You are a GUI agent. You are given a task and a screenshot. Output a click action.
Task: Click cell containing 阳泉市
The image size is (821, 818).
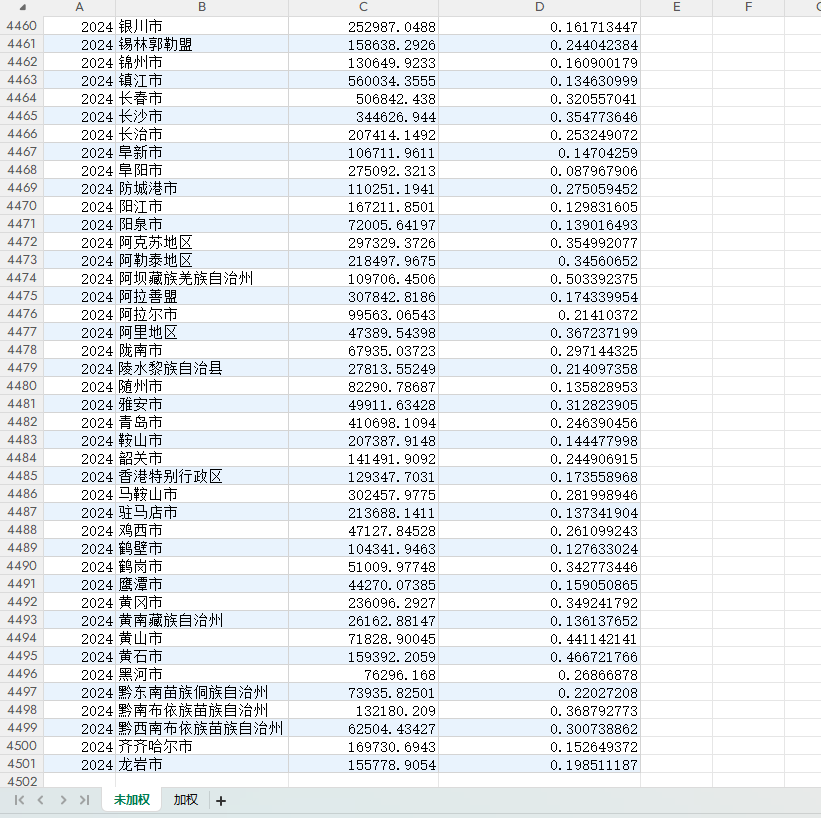coord(202,224)
